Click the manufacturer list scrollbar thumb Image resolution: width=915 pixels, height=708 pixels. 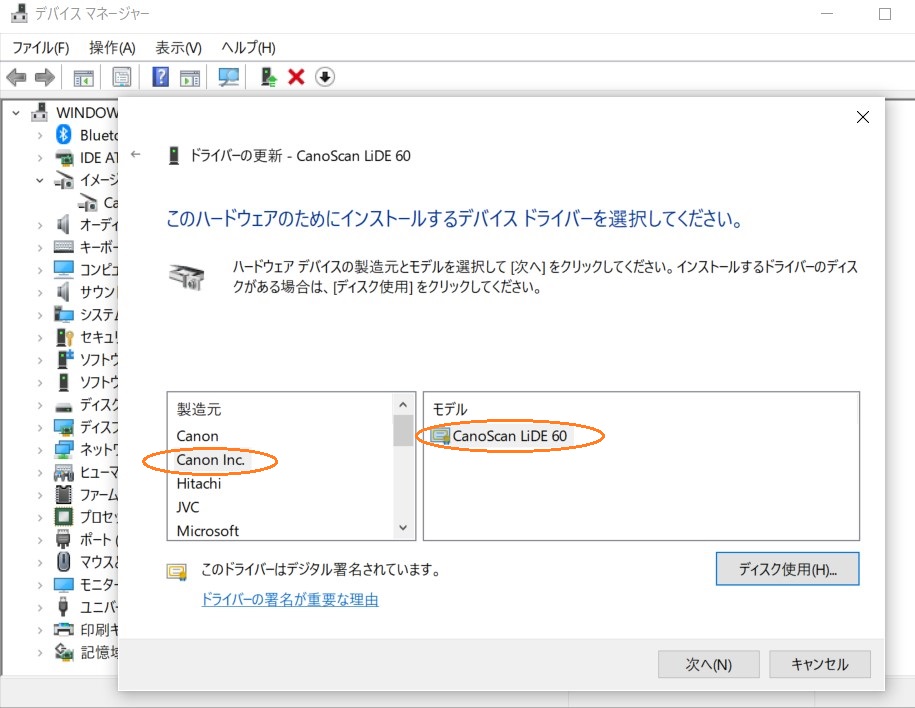(403, 430)
